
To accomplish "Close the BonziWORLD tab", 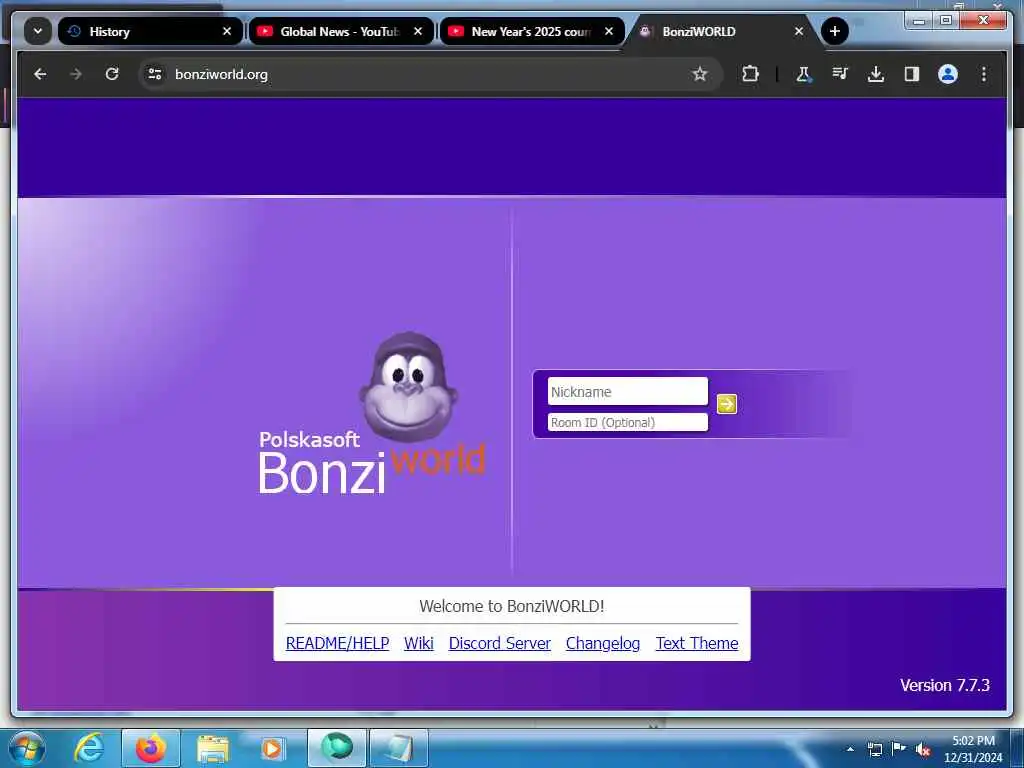I will click(799, 31).
